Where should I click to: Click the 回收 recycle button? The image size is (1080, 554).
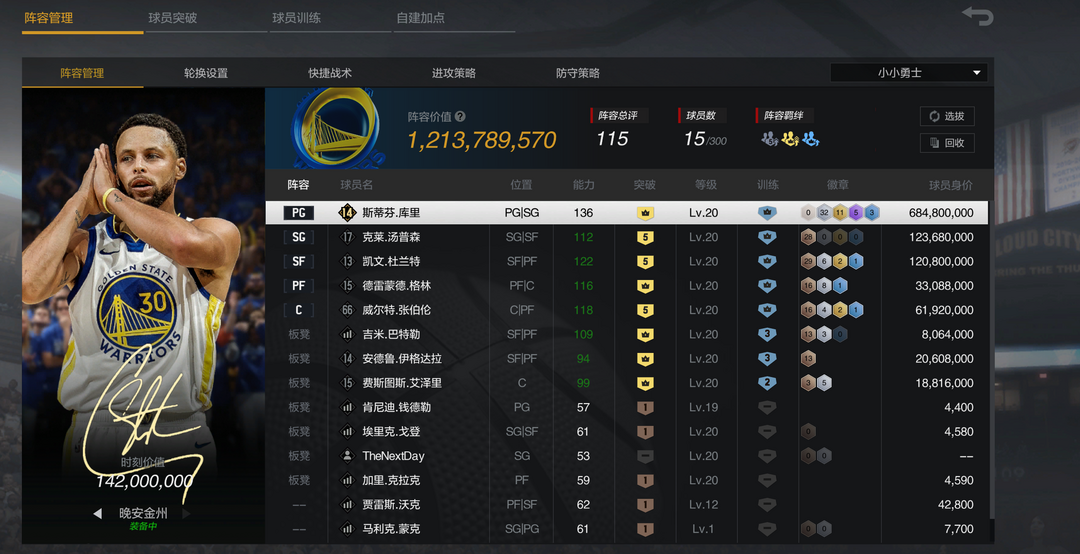point(946,143)
